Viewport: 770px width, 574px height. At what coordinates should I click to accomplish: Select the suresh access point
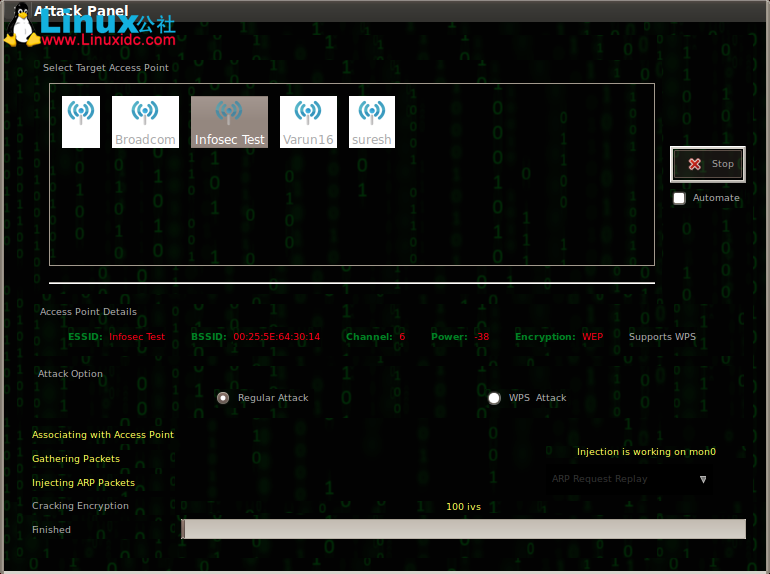(372, 121)
